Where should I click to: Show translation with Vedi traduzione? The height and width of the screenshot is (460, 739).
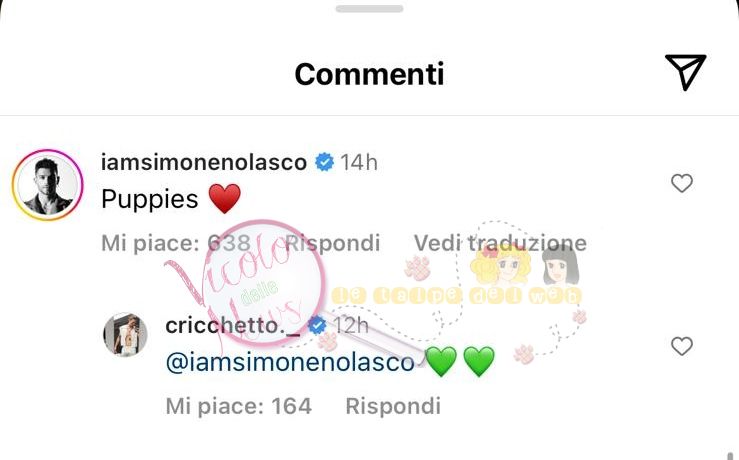(500, 243)
